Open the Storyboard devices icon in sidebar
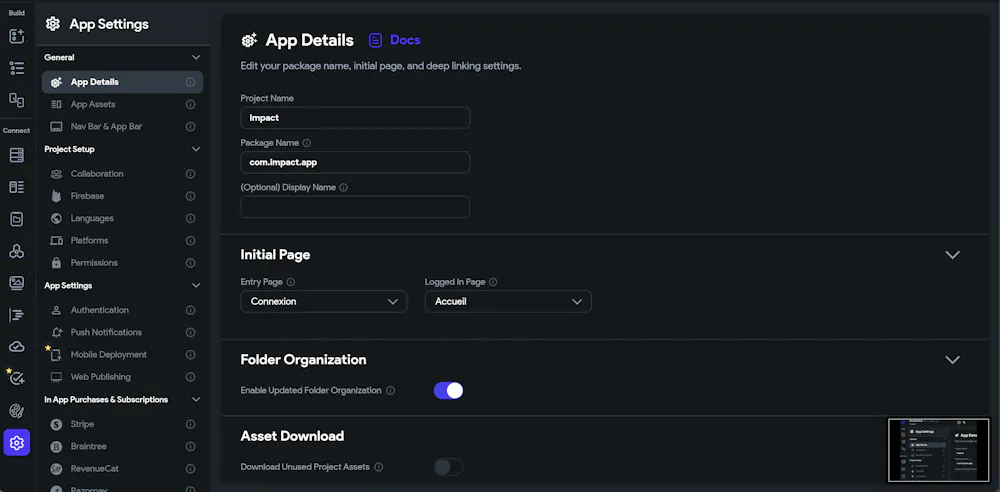Image resolution: width=1000 pixels, height=492 pixels. (x=17, y=100)
